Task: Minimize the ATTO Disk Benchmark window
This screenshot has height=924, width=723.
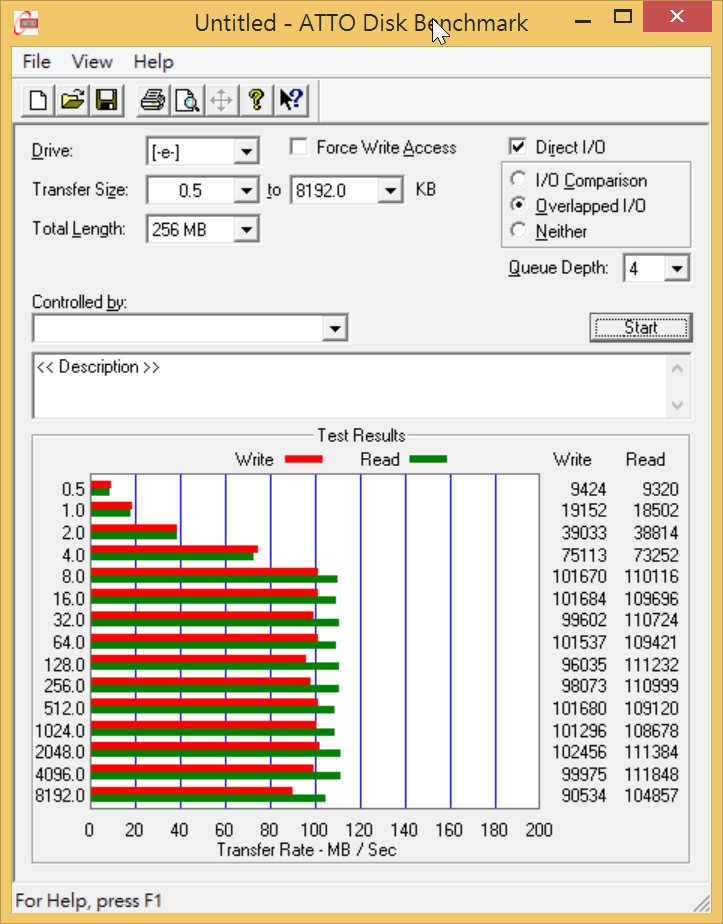Action: tap(583, 19)
